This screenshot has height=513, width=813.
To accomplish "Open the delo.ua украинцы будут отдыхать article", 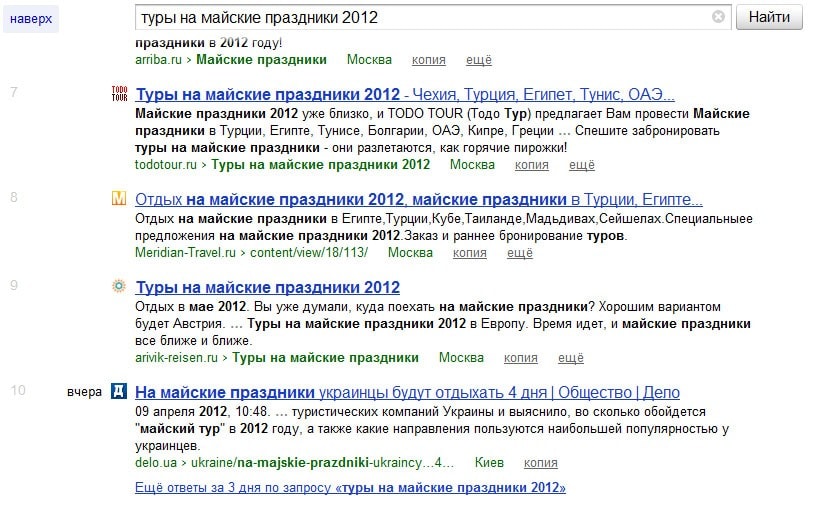I will (406, 392).
